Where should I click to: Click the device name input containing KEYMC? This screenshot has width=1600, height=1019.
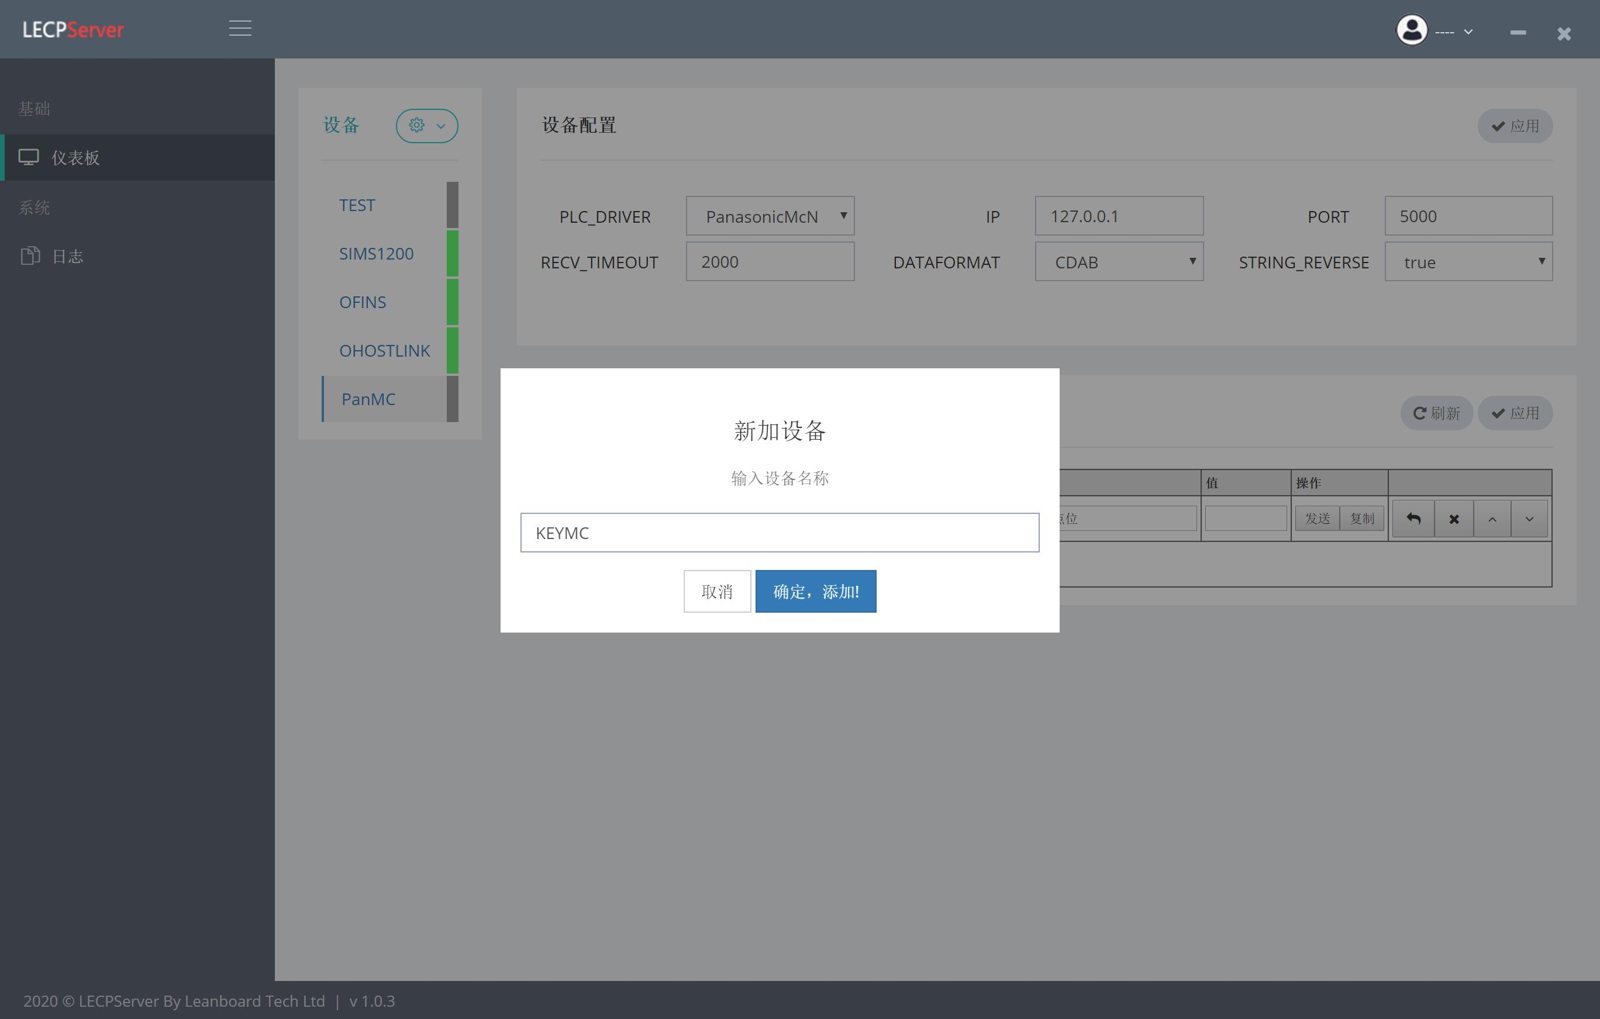click(780, 533)
